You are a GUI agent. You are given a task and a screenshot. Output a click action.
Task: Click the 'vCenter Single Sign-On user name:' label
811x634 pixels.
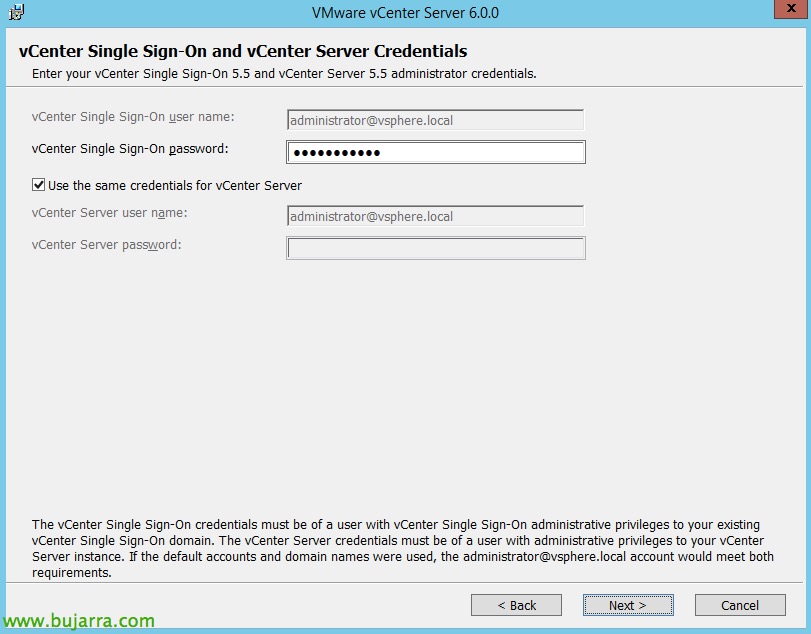point(133,117)
